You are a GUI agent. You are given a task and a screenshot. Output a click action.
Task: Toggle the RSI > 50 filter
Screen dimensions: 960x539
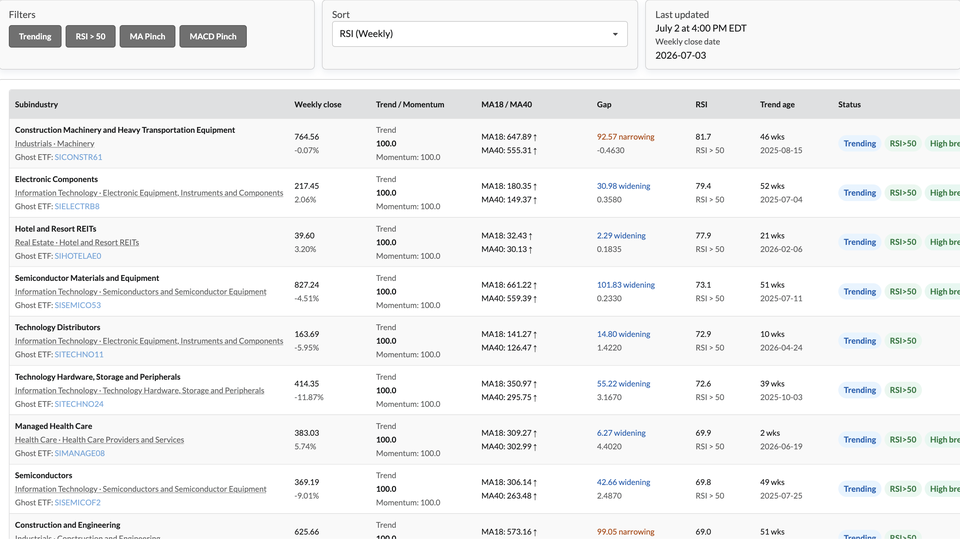click(x=91, y=36)
